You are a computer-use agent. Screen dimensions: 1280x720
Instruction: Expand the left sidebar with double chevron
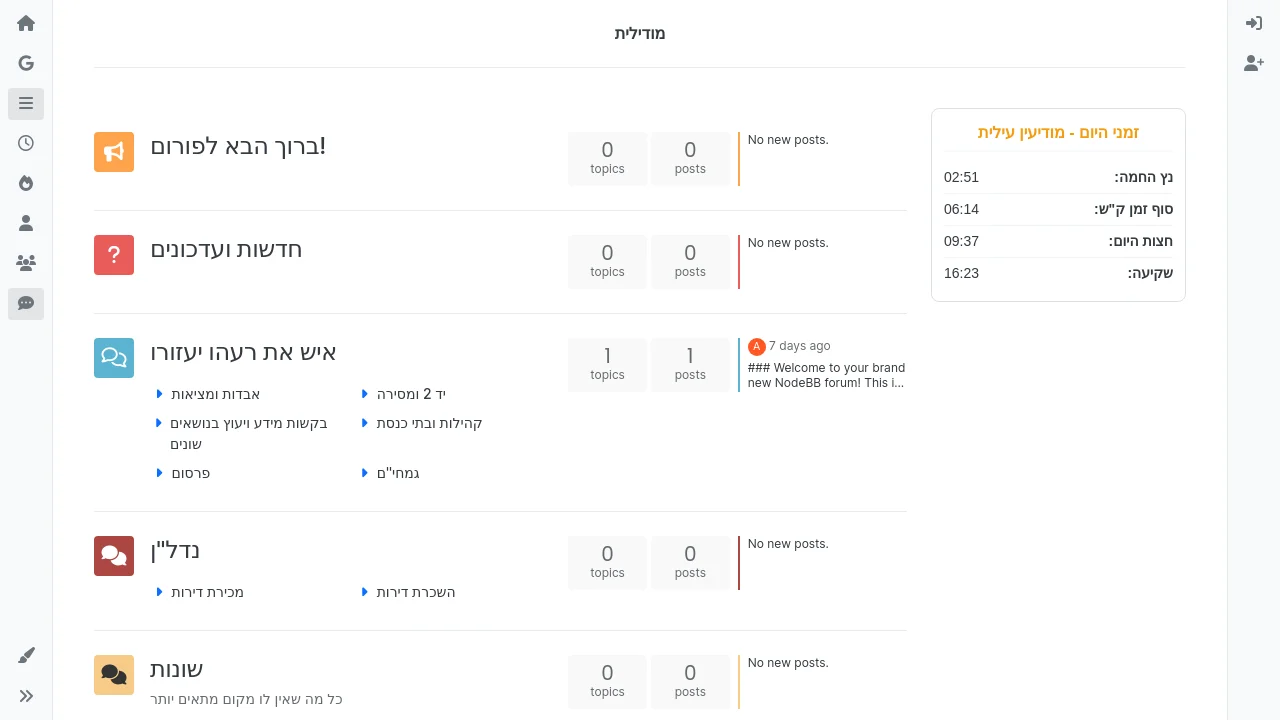click(x=26, y=696)
